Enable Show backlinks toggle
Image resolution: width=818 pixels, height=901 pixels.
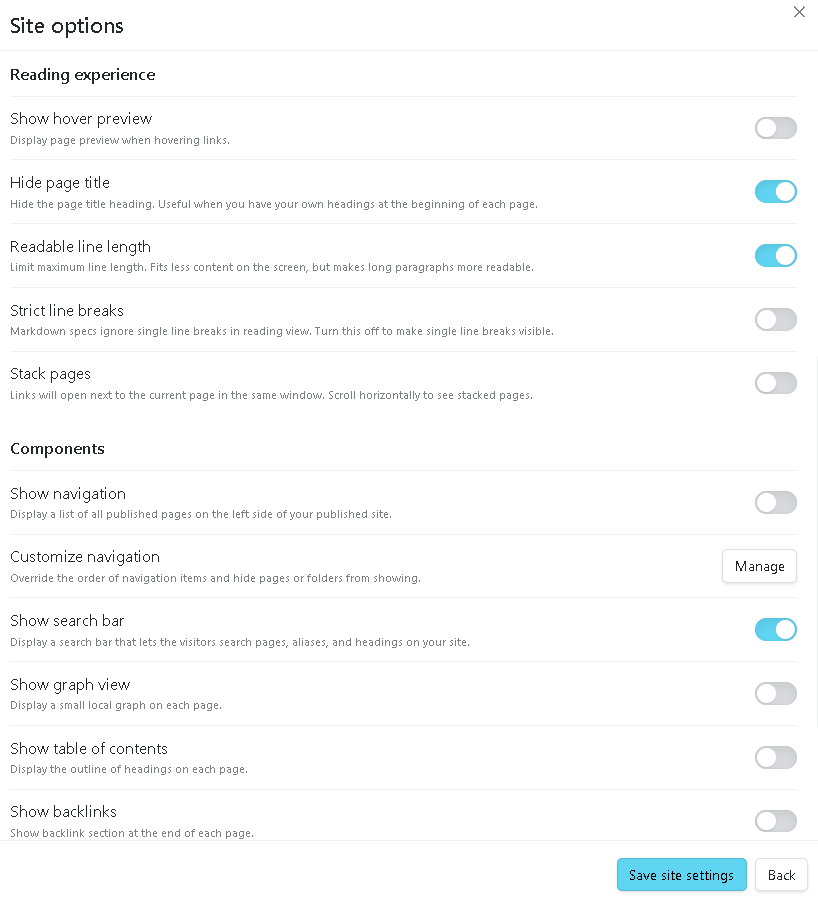click(775, 821)
